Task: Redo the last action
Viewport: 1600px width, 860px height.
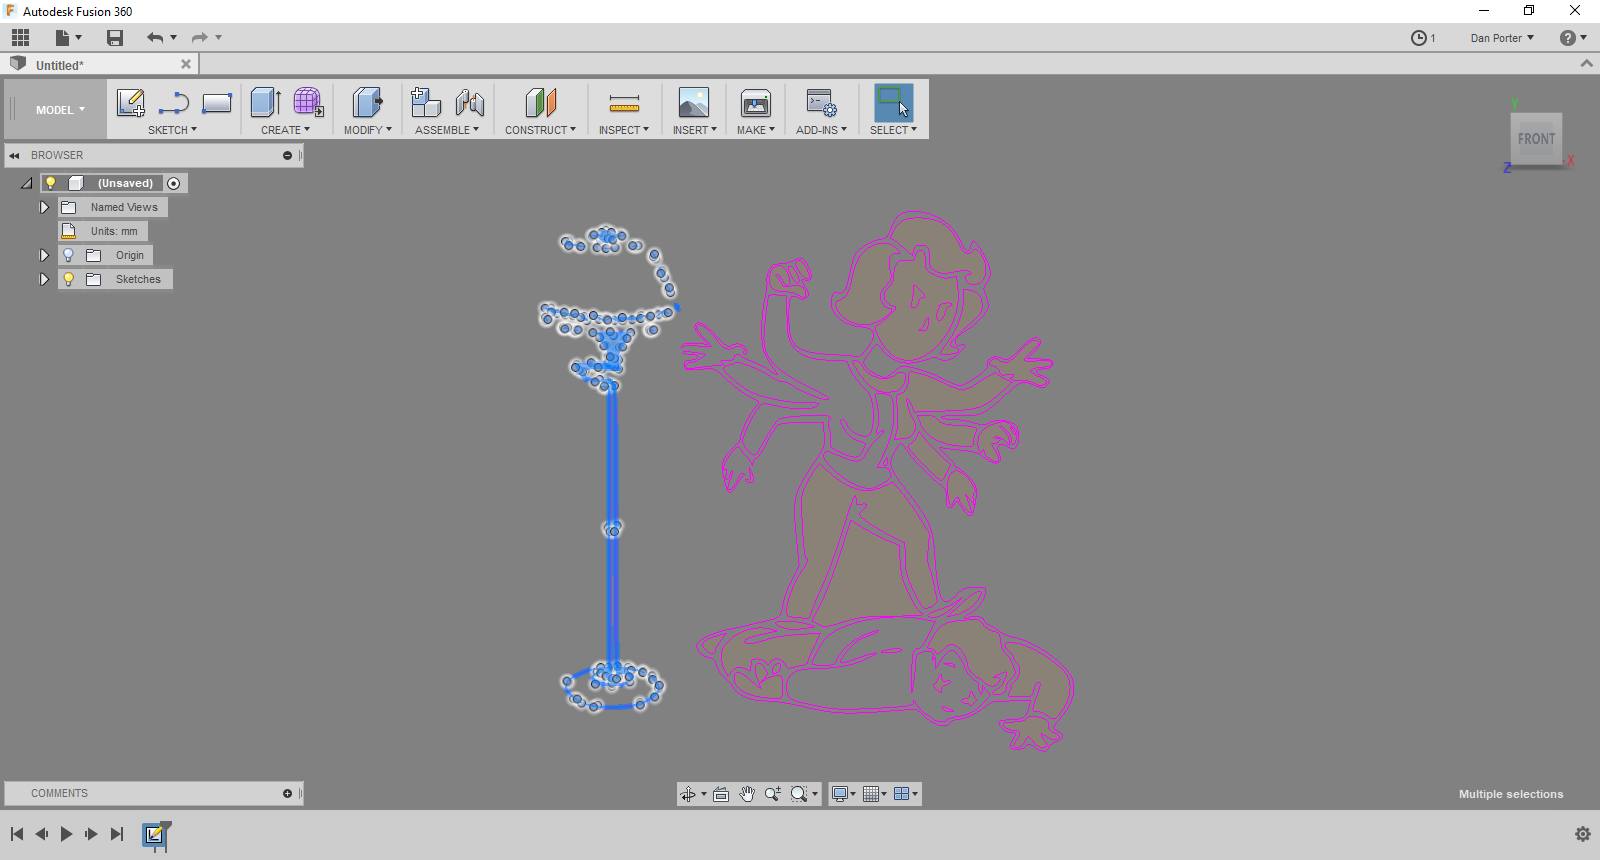Action: coord(200,38)
